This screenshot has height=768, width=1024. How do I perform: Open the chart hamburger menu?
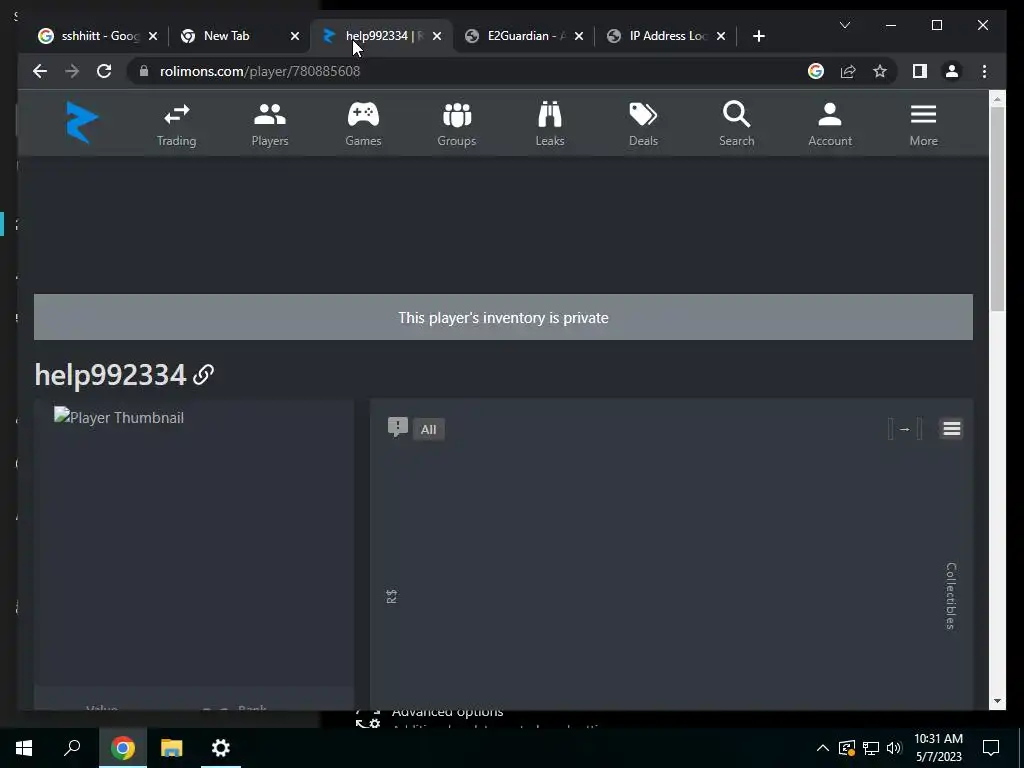[952, 429]
